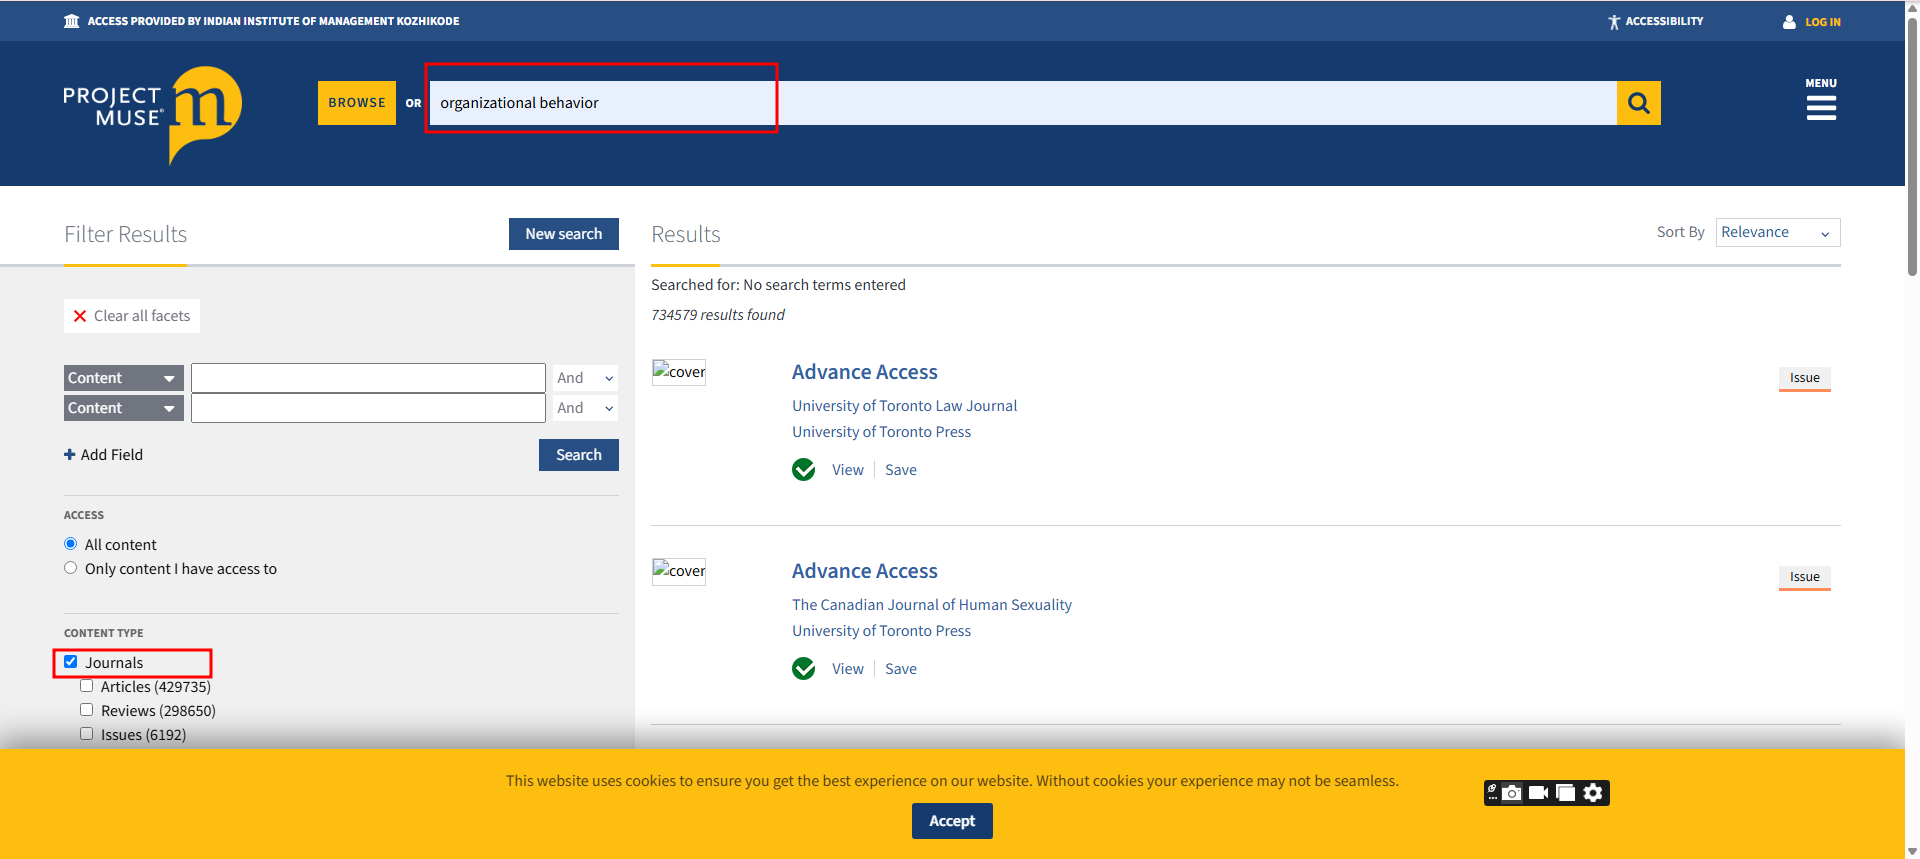Screen dimensions: 1920x859
Task: Uncheck the Journals checkbox
Action: click(71, 662)
